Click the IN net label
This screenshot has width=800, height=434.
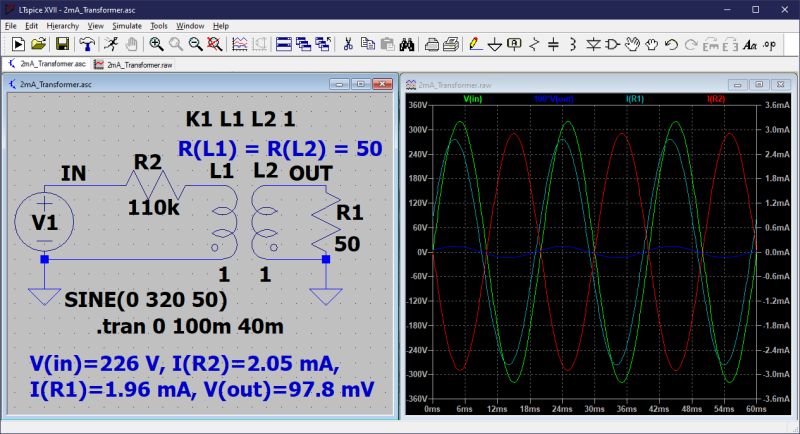[73, 174]
